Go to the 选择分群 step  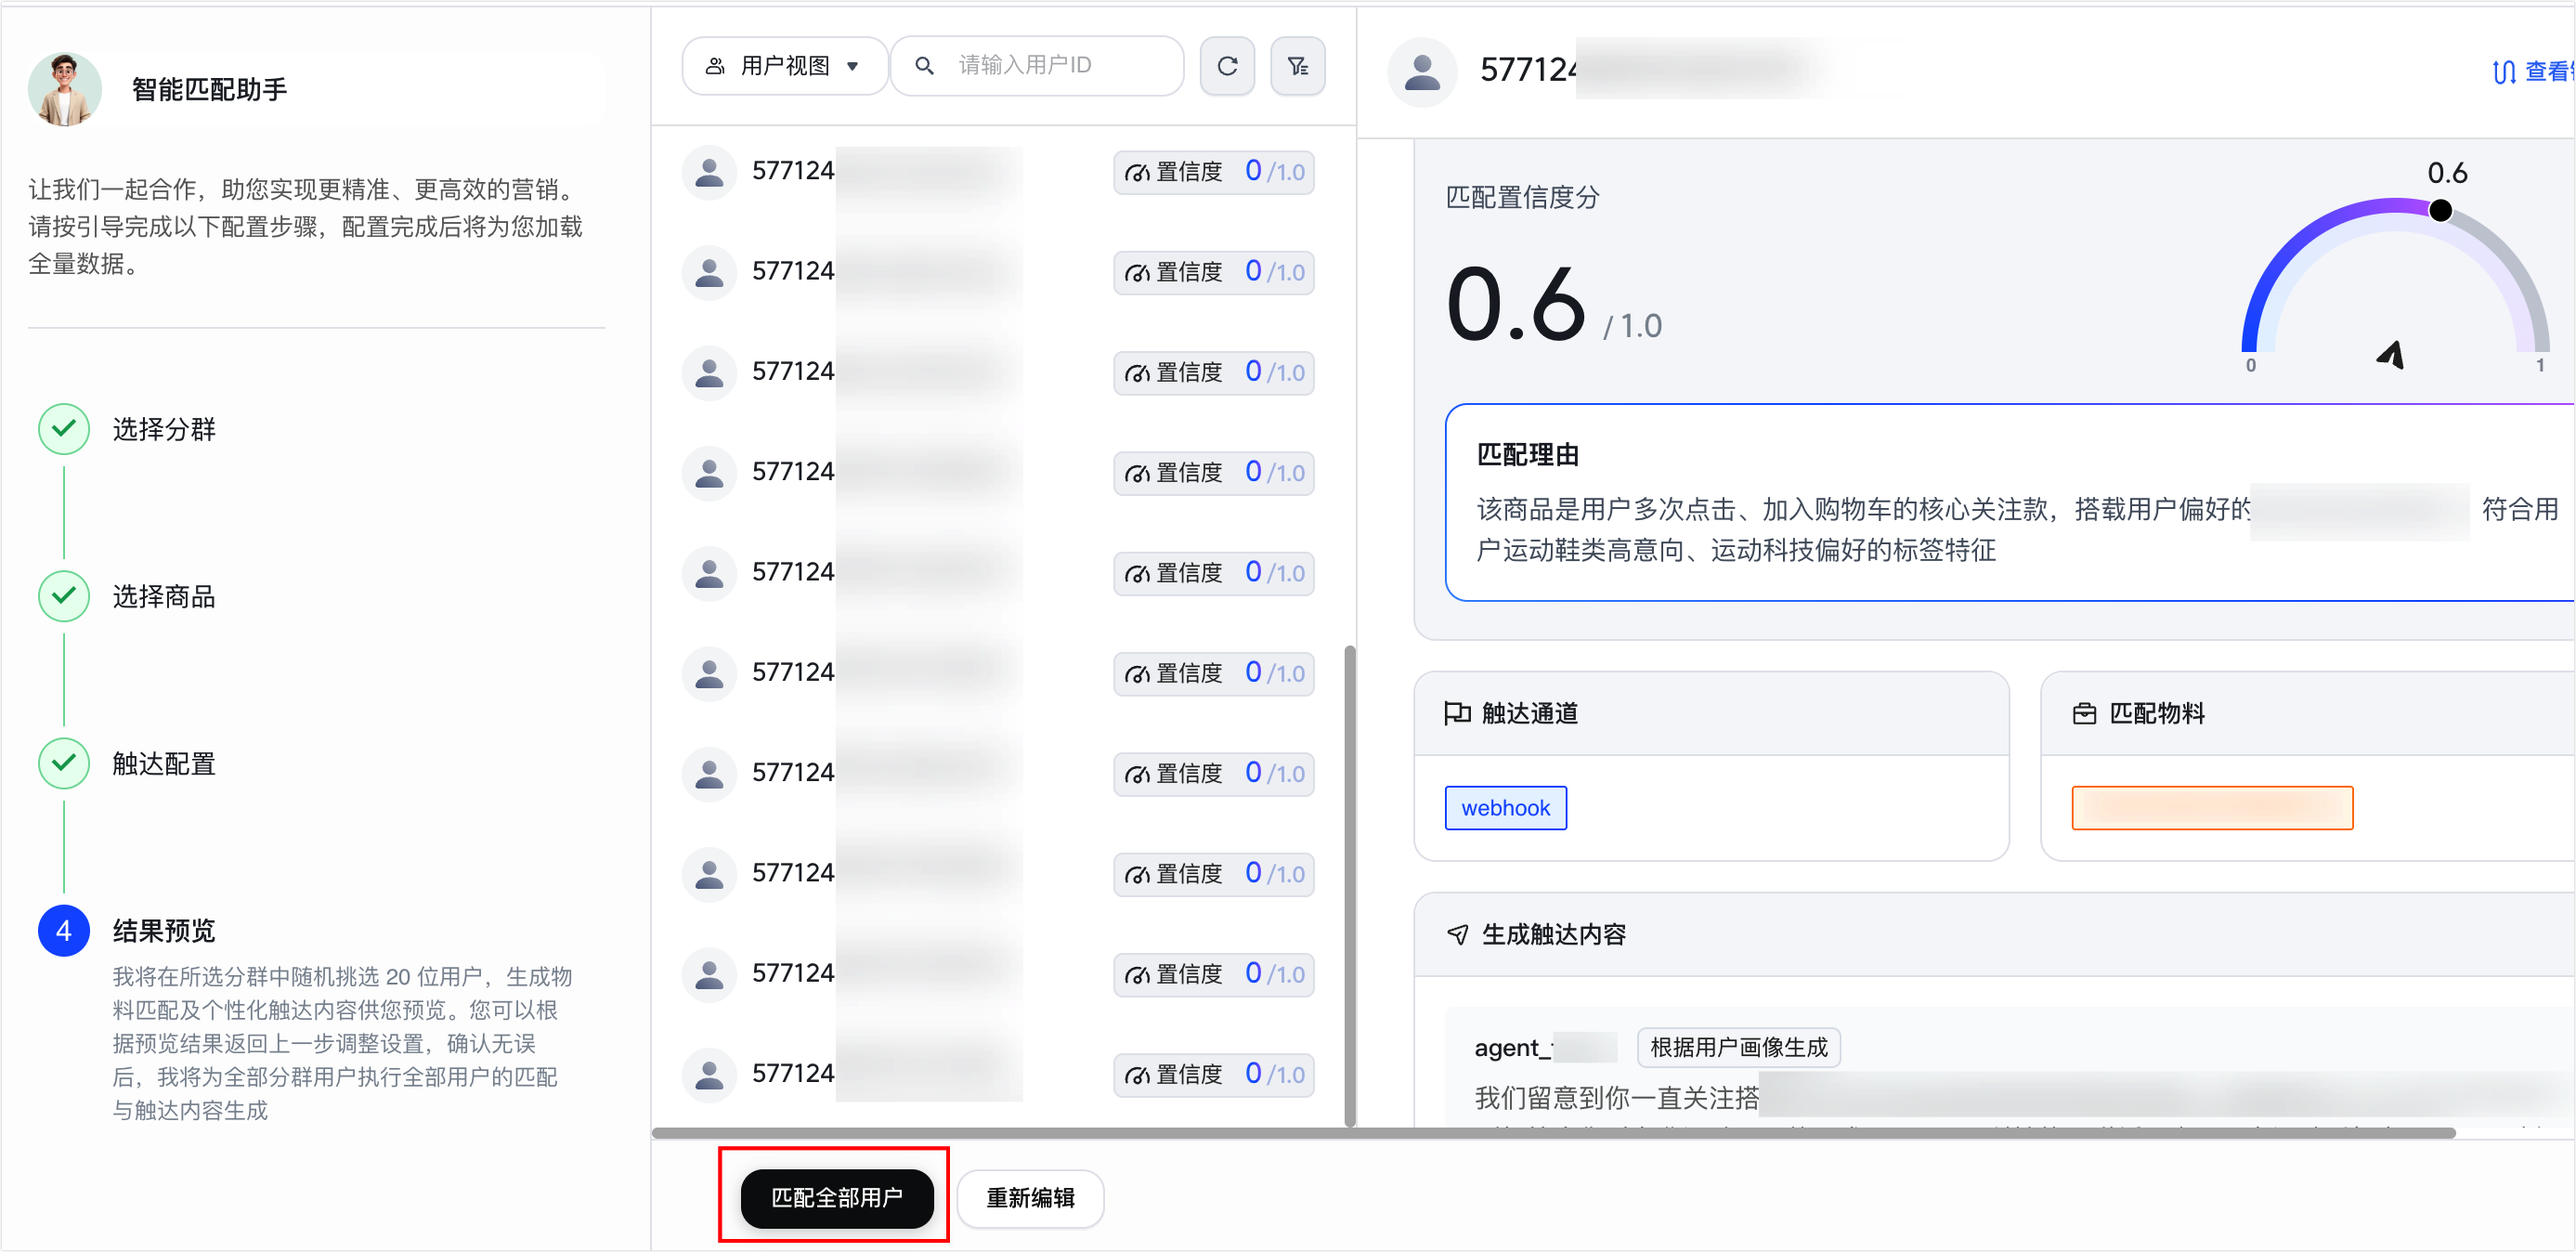click(164, 429)
